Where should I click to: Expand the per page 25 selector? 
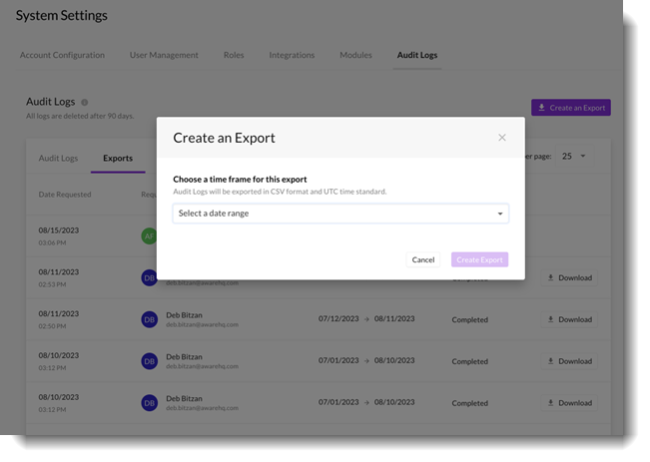click(574, 156)
